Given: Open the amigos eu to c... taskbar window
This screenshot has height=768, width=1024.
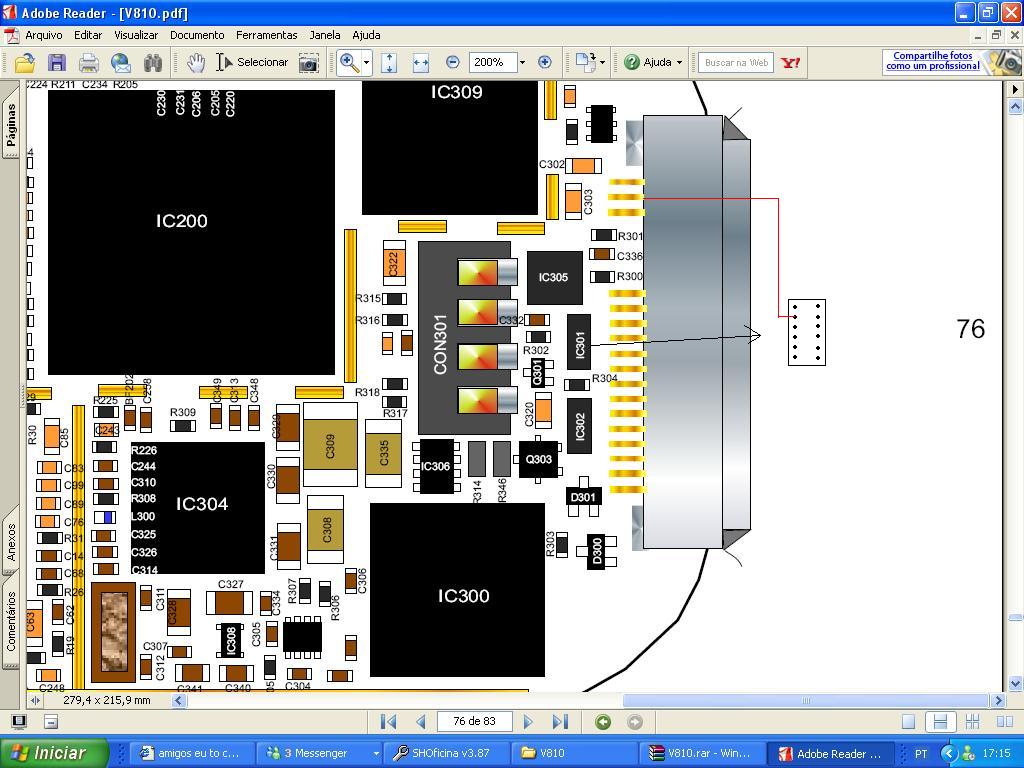Looking at the screenshot, I should pyautogui.click(x=193, y=753).
